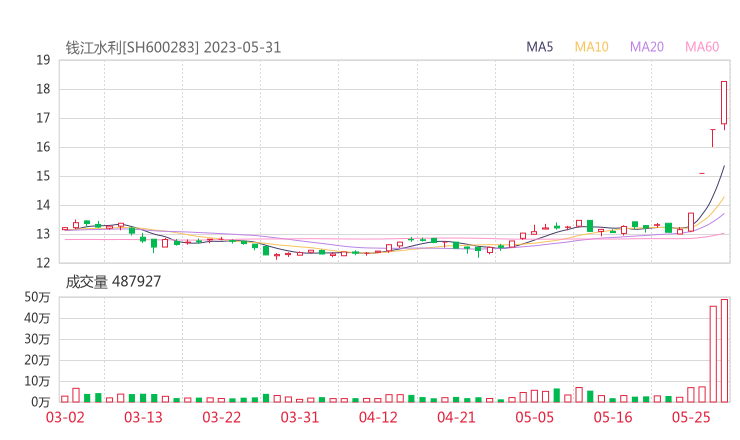Click the price axis label 15
The width and height of the screenshot is (740, 440).
pos(43,176)
